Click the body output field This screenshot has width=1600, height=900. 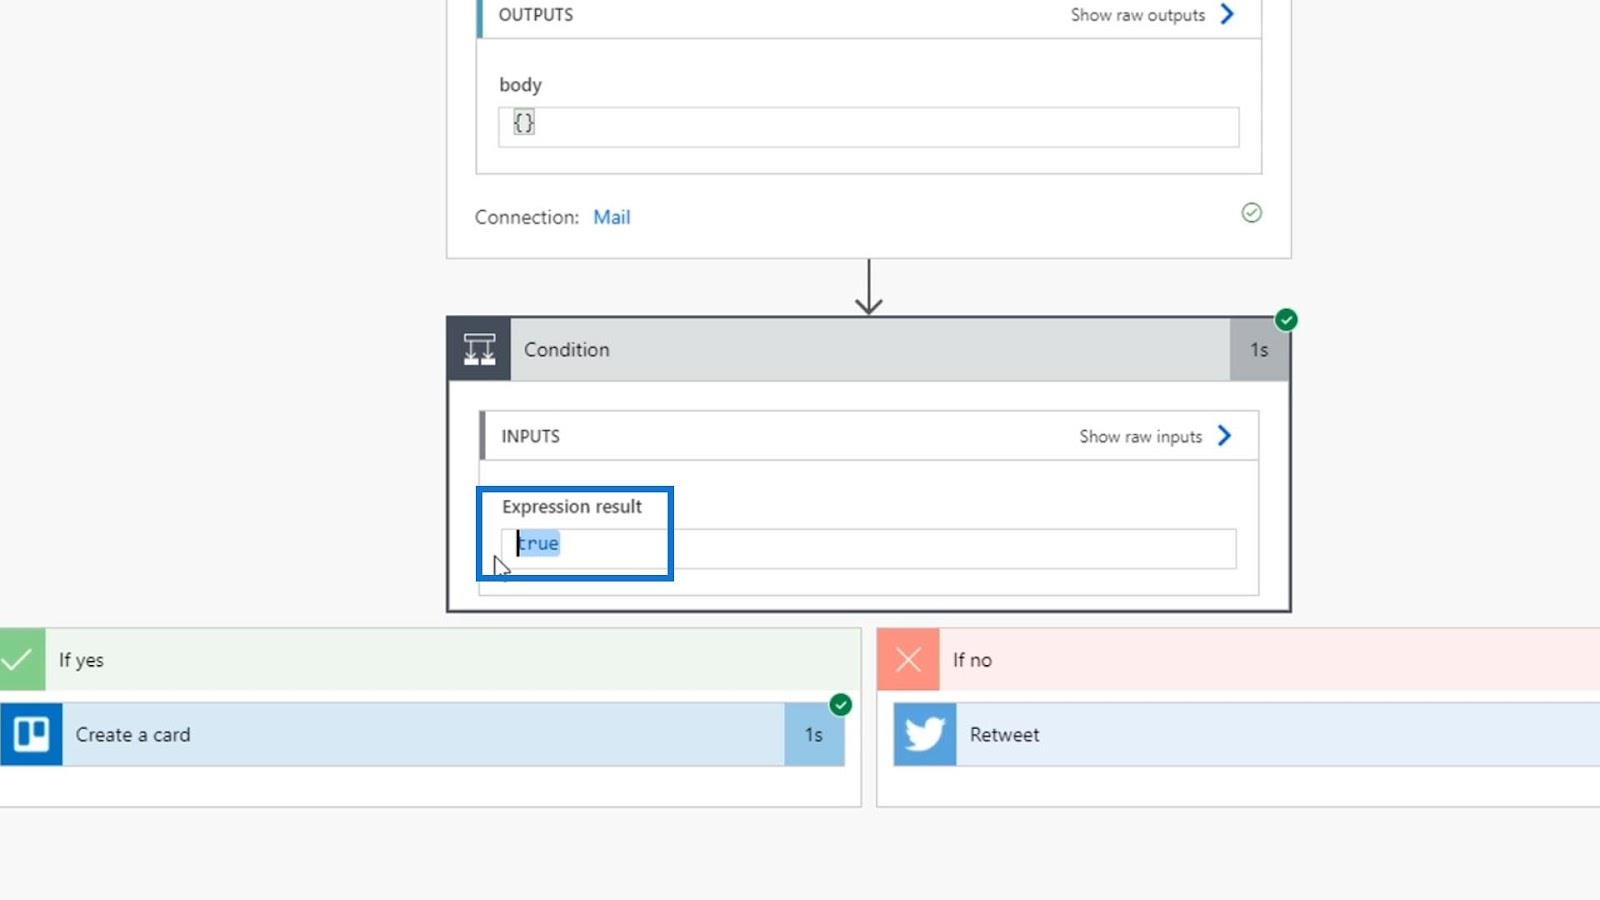coord(868,127)
